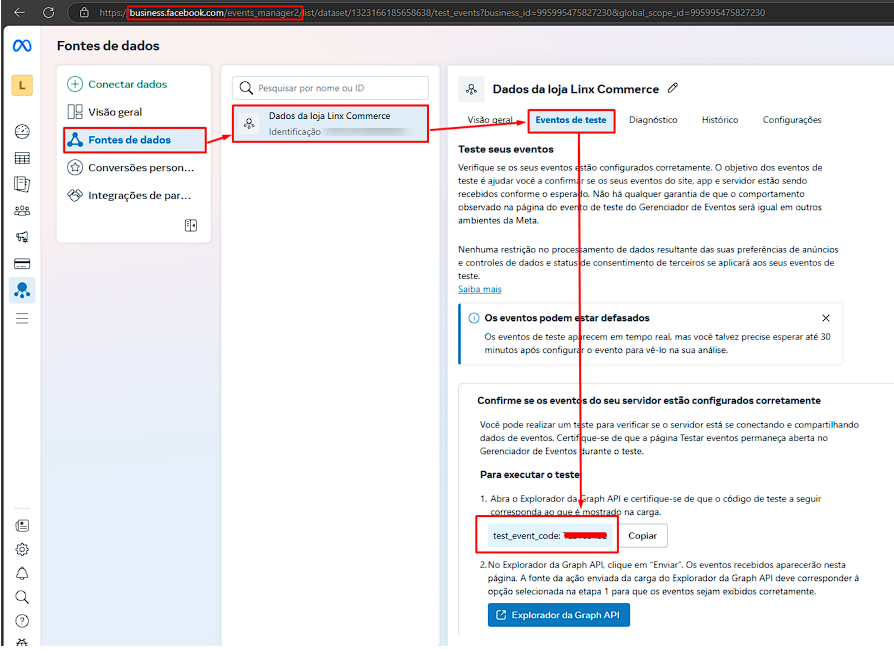Open the stacked pages icon in left rail

pyautogui.click(x=22, y=184)
